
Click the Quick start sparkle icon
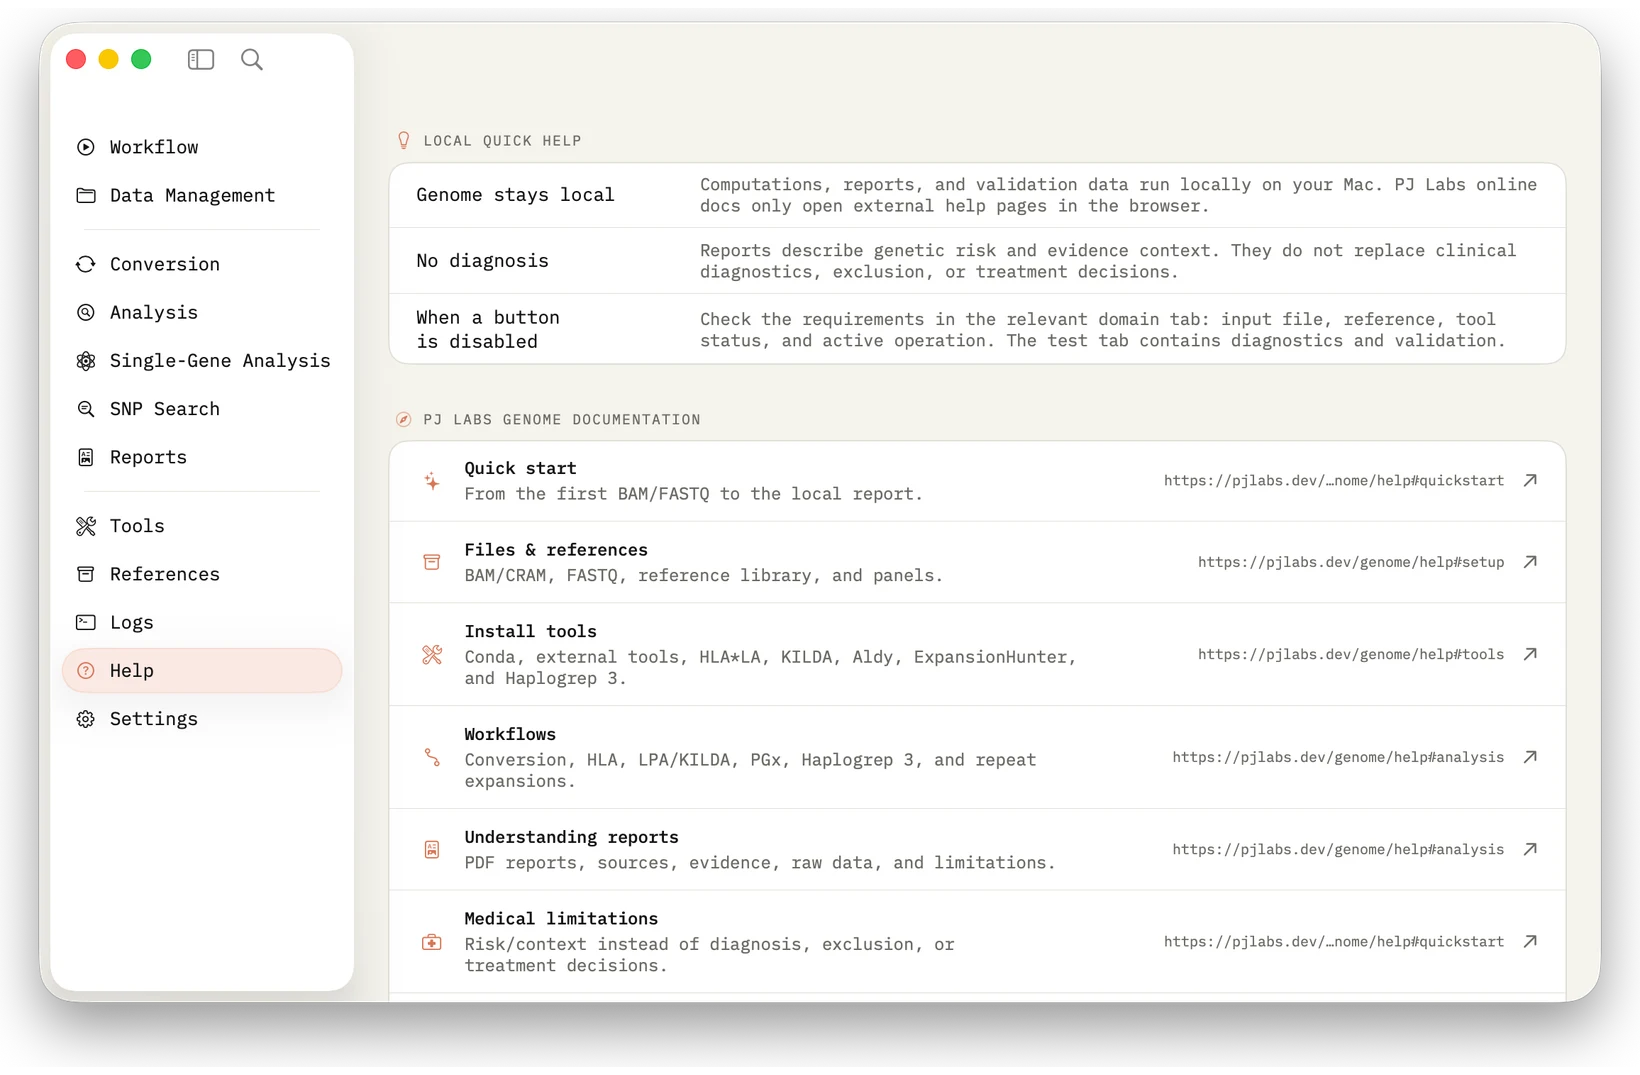pos(432,481)
